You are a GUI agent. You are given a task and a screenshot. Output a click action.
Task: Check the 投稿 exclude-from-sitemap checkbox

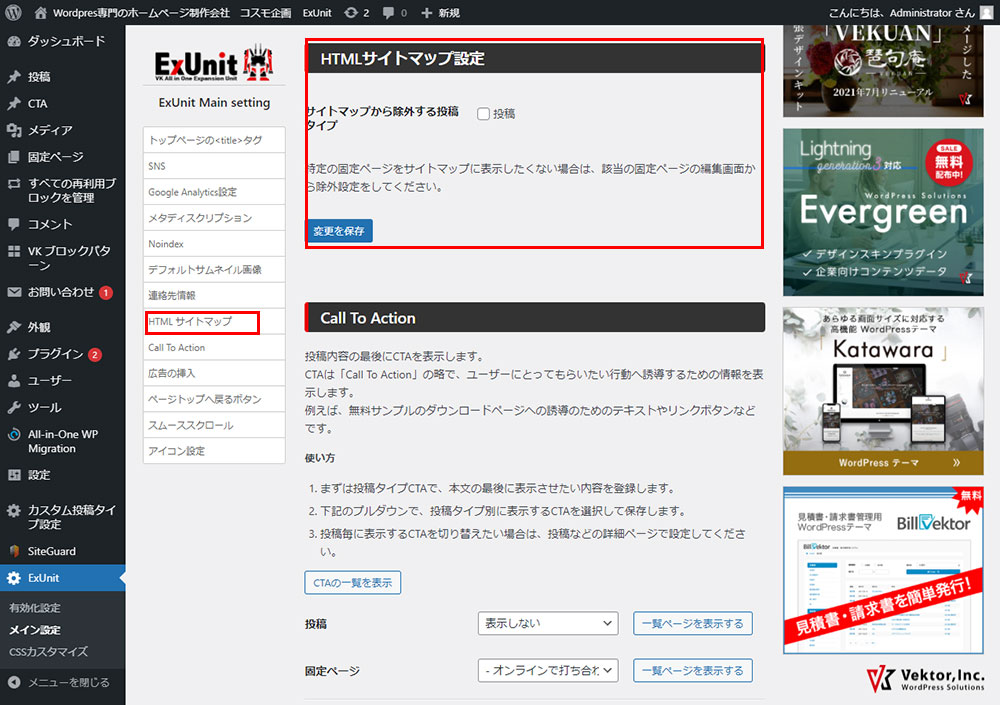pos(484,114)
